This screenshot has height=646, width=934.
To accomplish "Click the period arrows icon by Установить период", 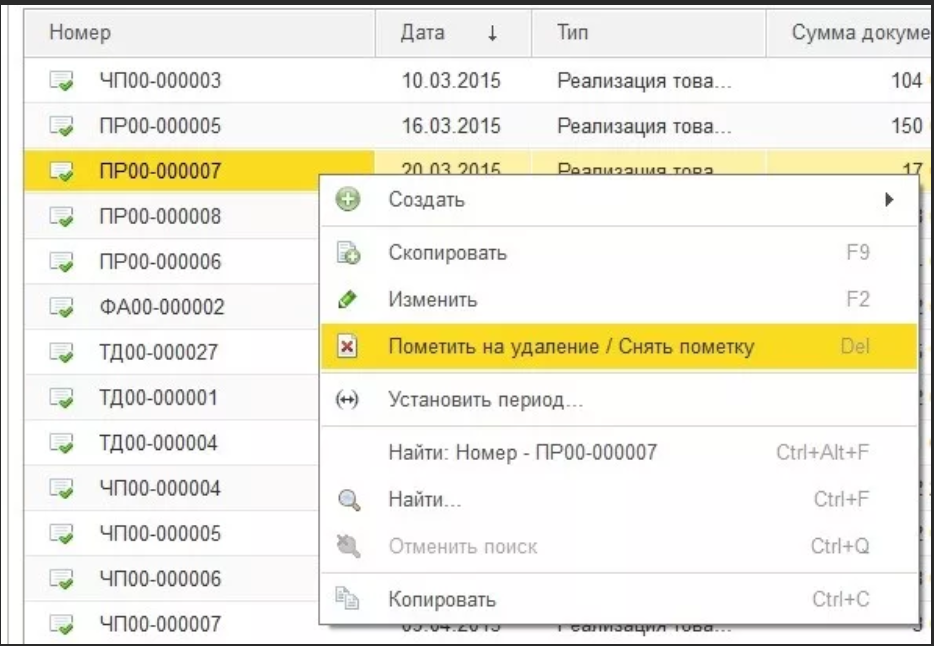I will [x=347, y=400].
